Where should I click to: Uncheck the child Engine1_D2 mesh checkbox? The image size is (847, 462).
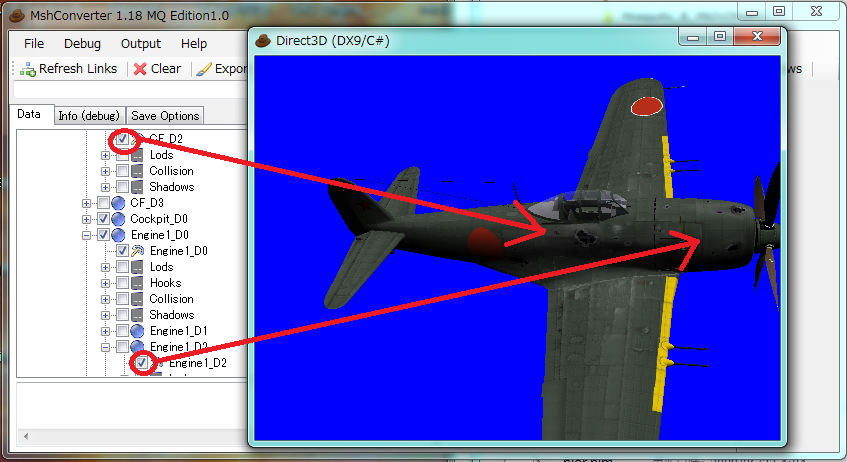tap(142, 363)
